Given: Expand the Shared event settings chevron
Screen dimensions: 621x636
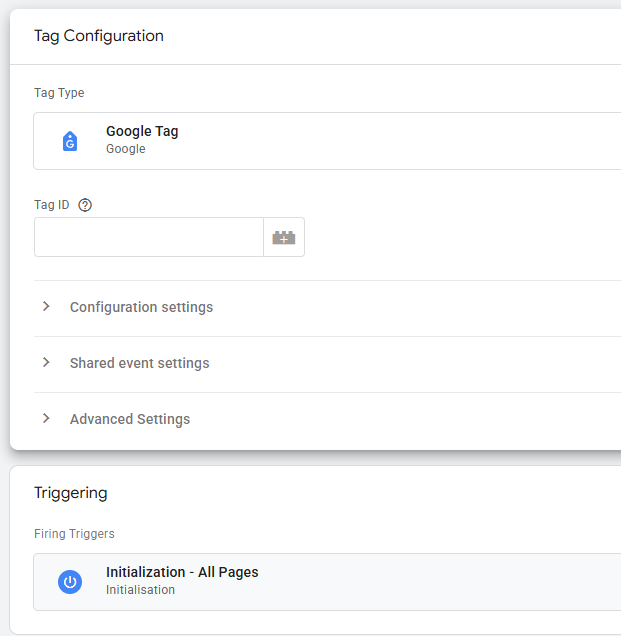Looking at the screenshot, I should (x=46, y=363).
